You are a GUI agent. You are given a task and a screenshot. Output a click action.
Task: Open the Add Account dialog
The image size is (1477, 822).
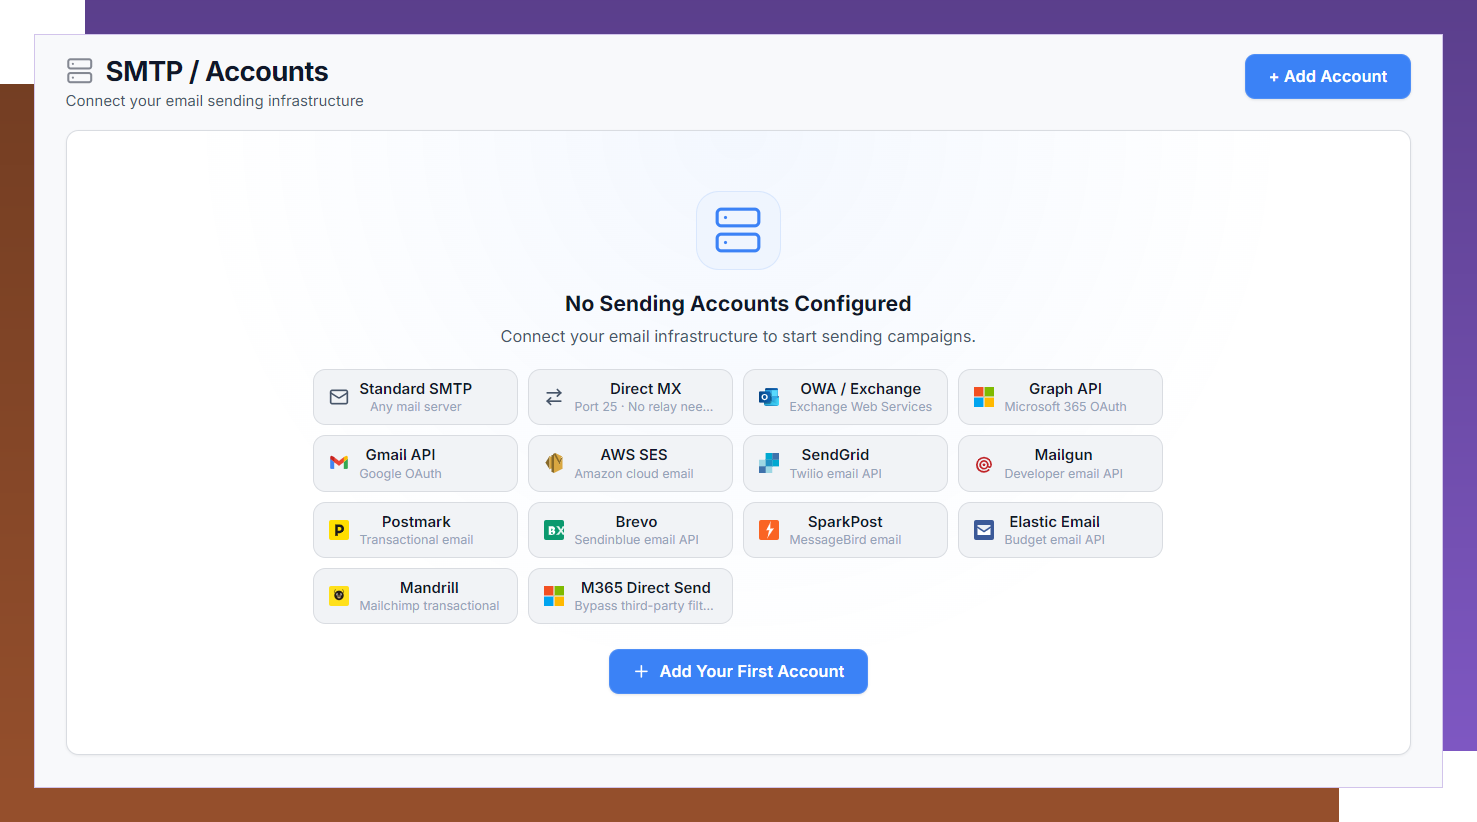point(1327,76)
